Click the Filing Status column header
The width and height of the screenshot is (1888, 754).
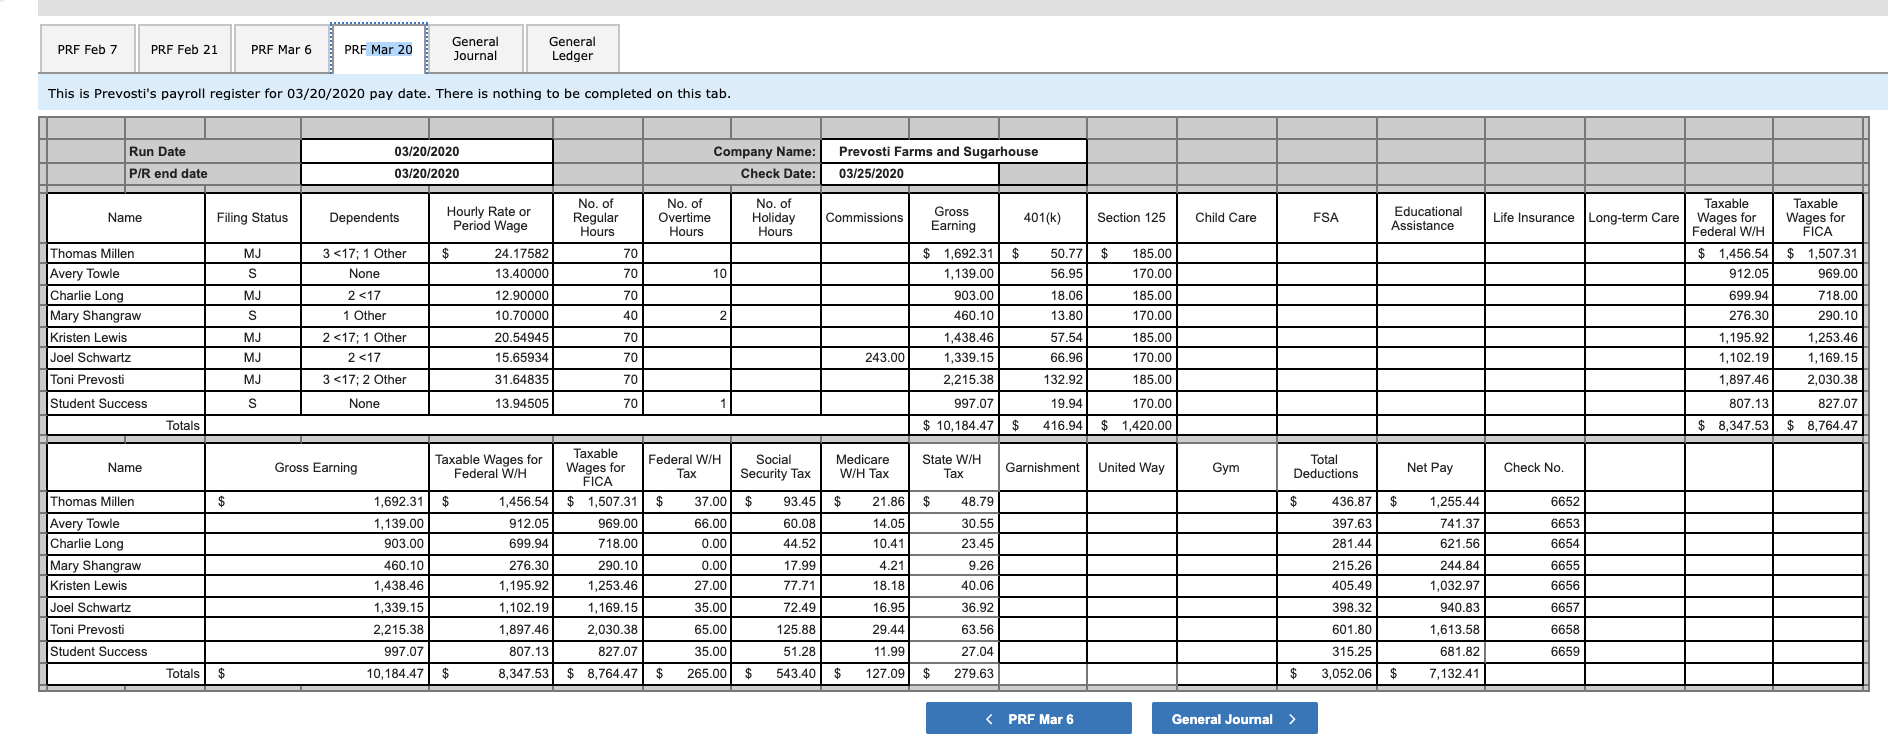[x=252, y=217]
